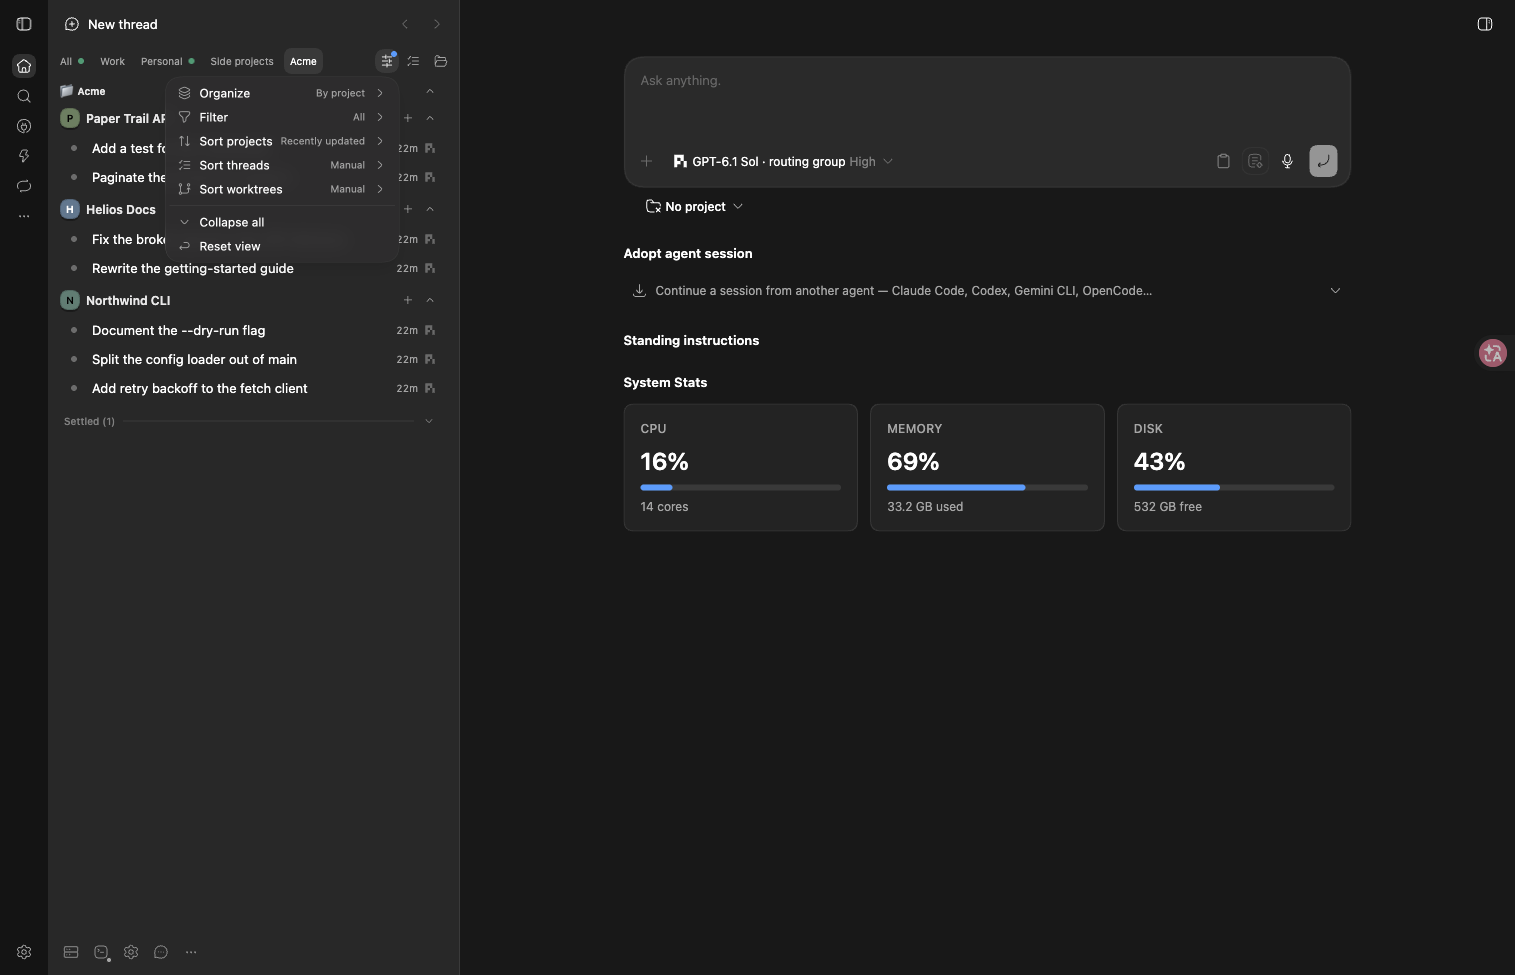Open the No project dropdown
Screen dimensions: 1515x975
[694, 206]
